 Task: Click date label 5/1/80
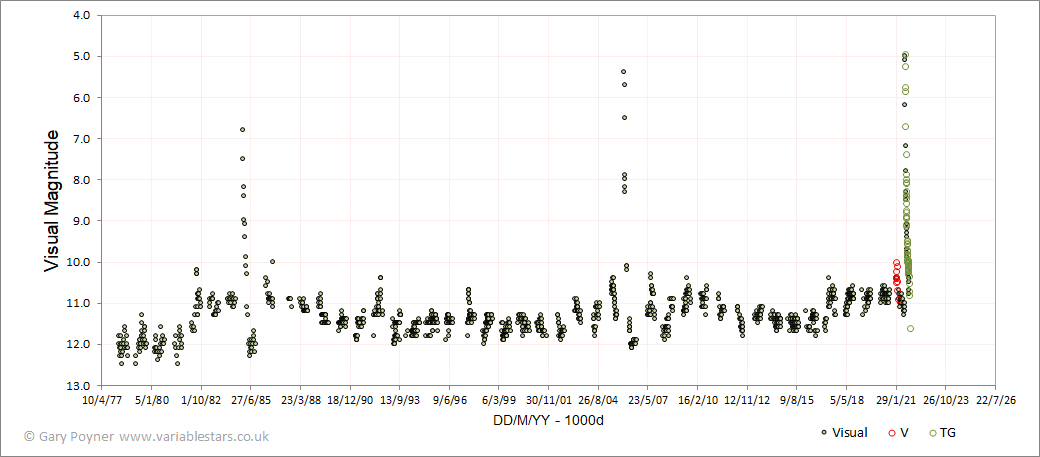pos(152,401)
